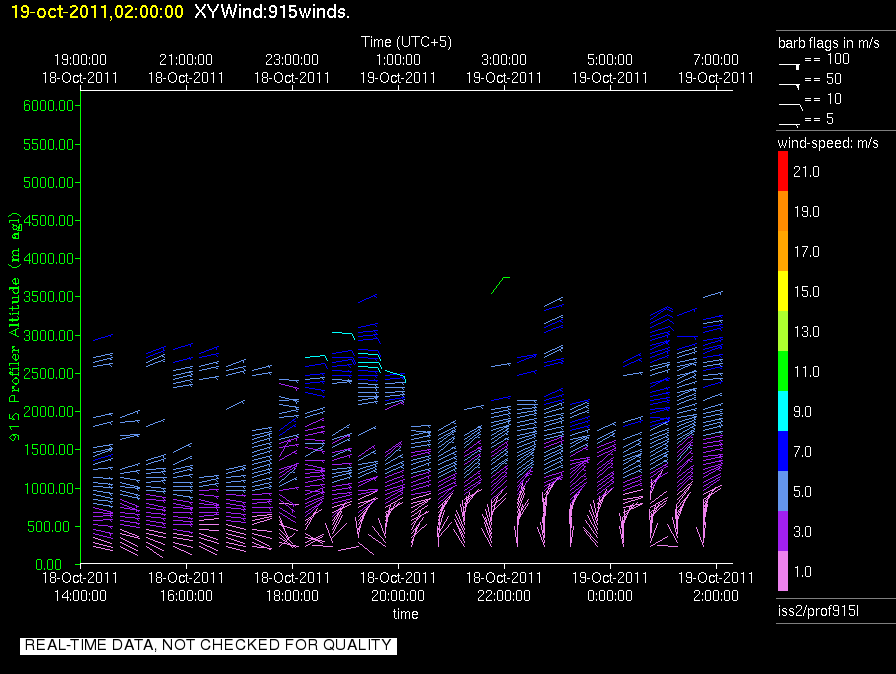Click the 5500.00 altitude tick label
896x674 pixels.
click(x=49, y=145)
